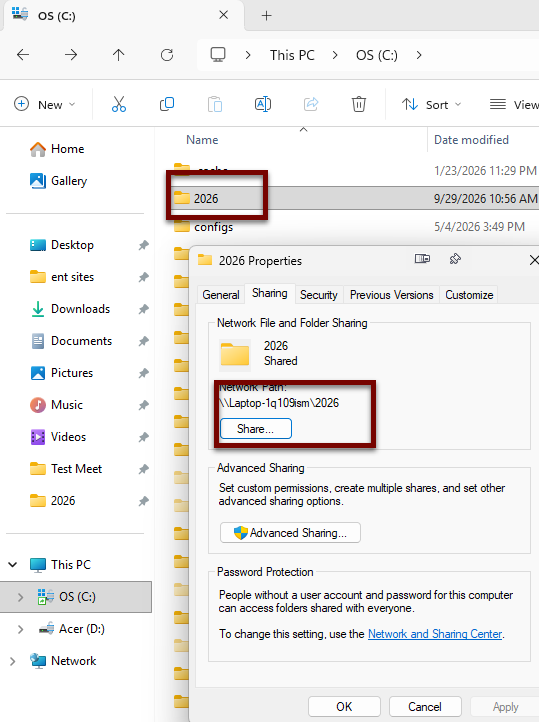Open Advanced Sharing... dialog
The width and height of the screenshot is (539, 722).
click(290, 533)
